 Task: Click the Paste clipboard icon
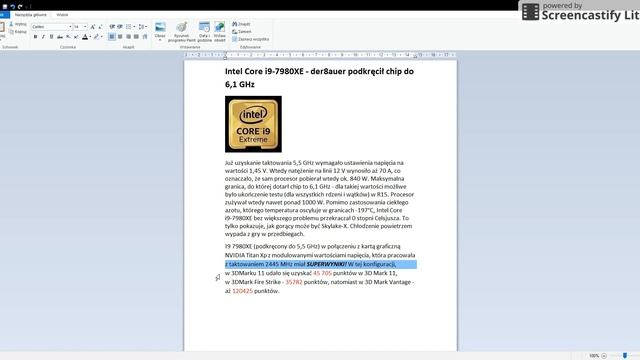pos(2,28)
